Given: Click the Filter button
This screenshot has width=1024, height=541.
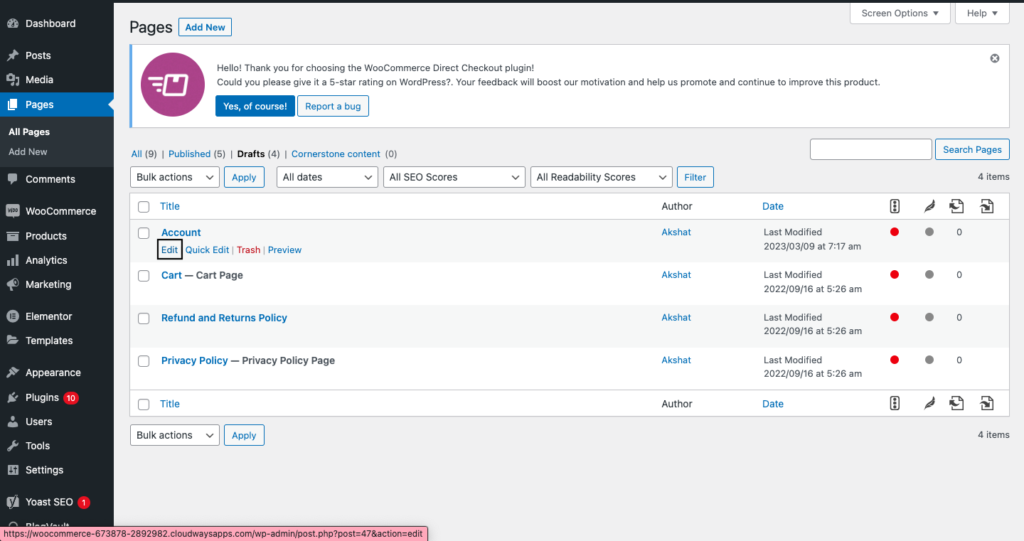Looking at the screenshot, I should click(695, 177).
